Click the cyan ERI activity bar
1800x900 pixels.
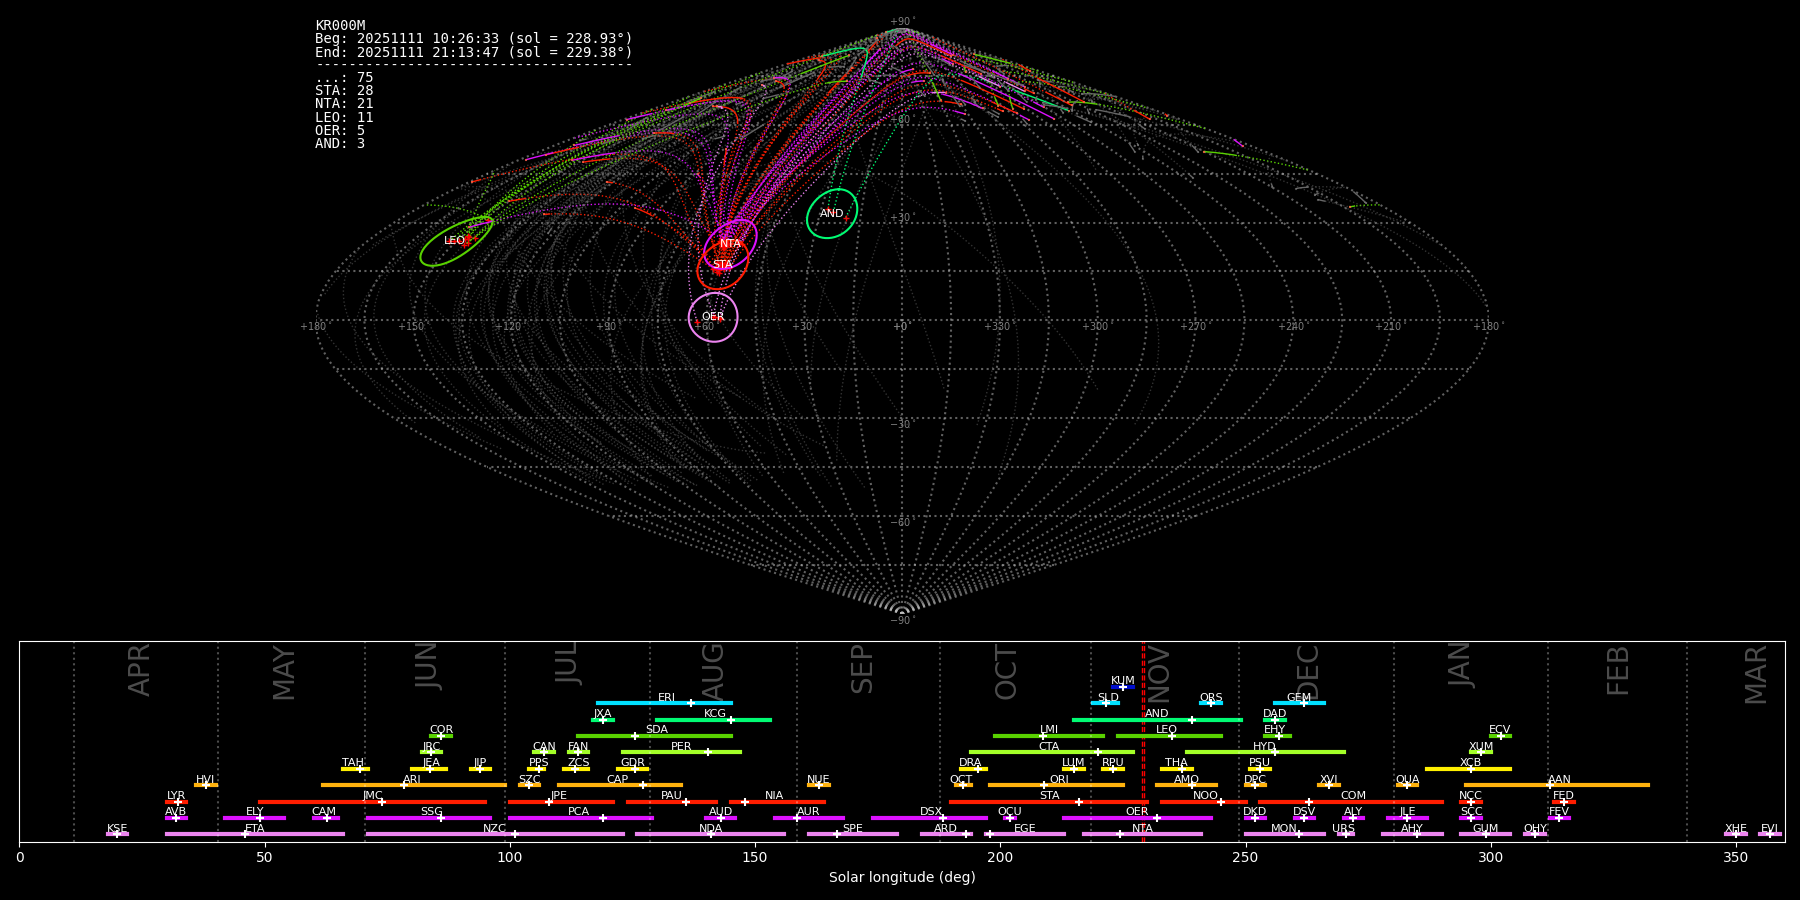pyautogui.click(x=664, y=703)
